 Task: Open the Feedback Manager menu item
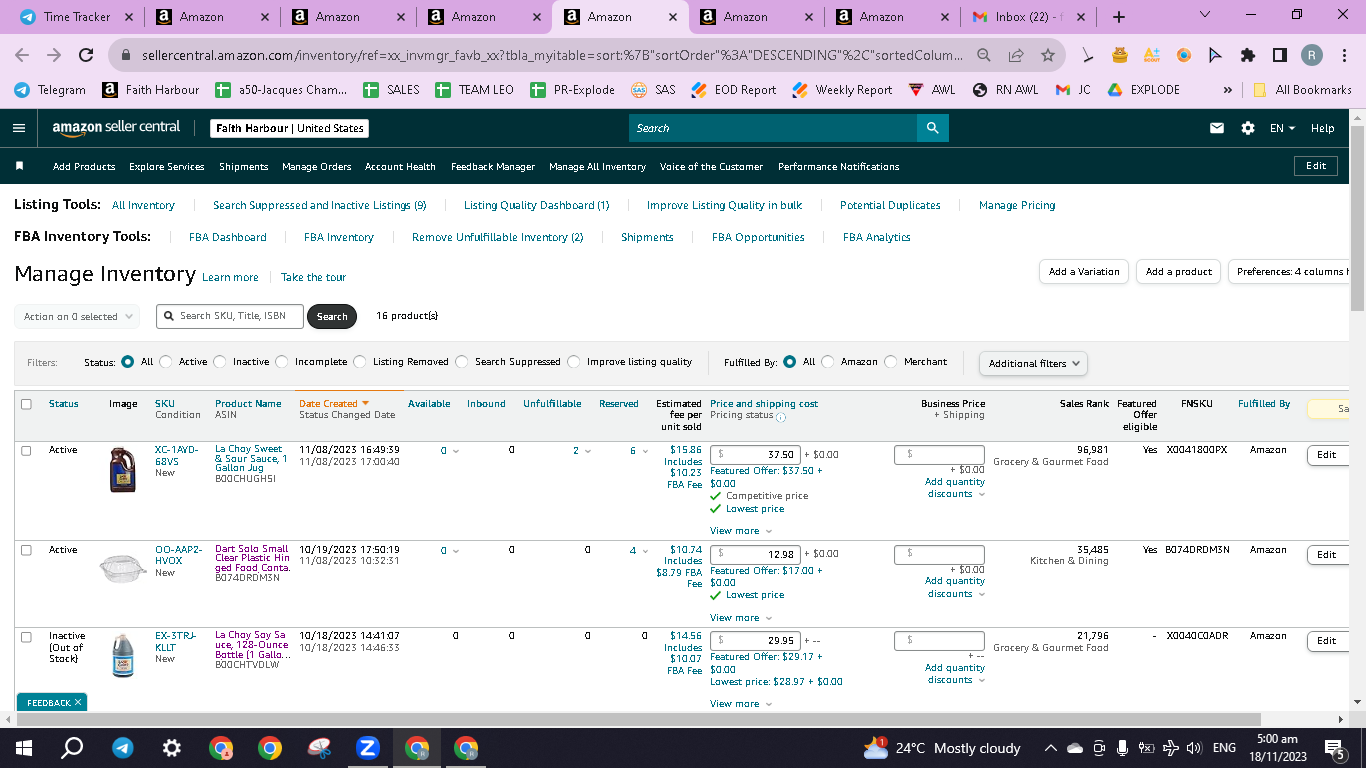point(493,167)
